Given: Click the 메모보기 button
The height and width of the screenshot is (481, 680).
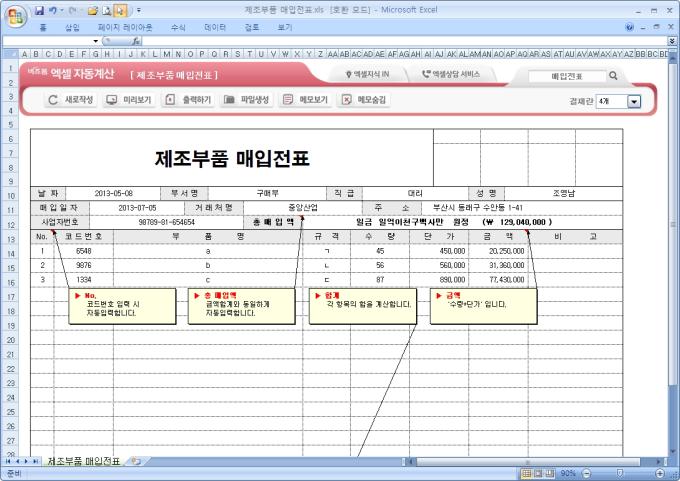Looking at the screenshot, I should [x=305, y=100].
